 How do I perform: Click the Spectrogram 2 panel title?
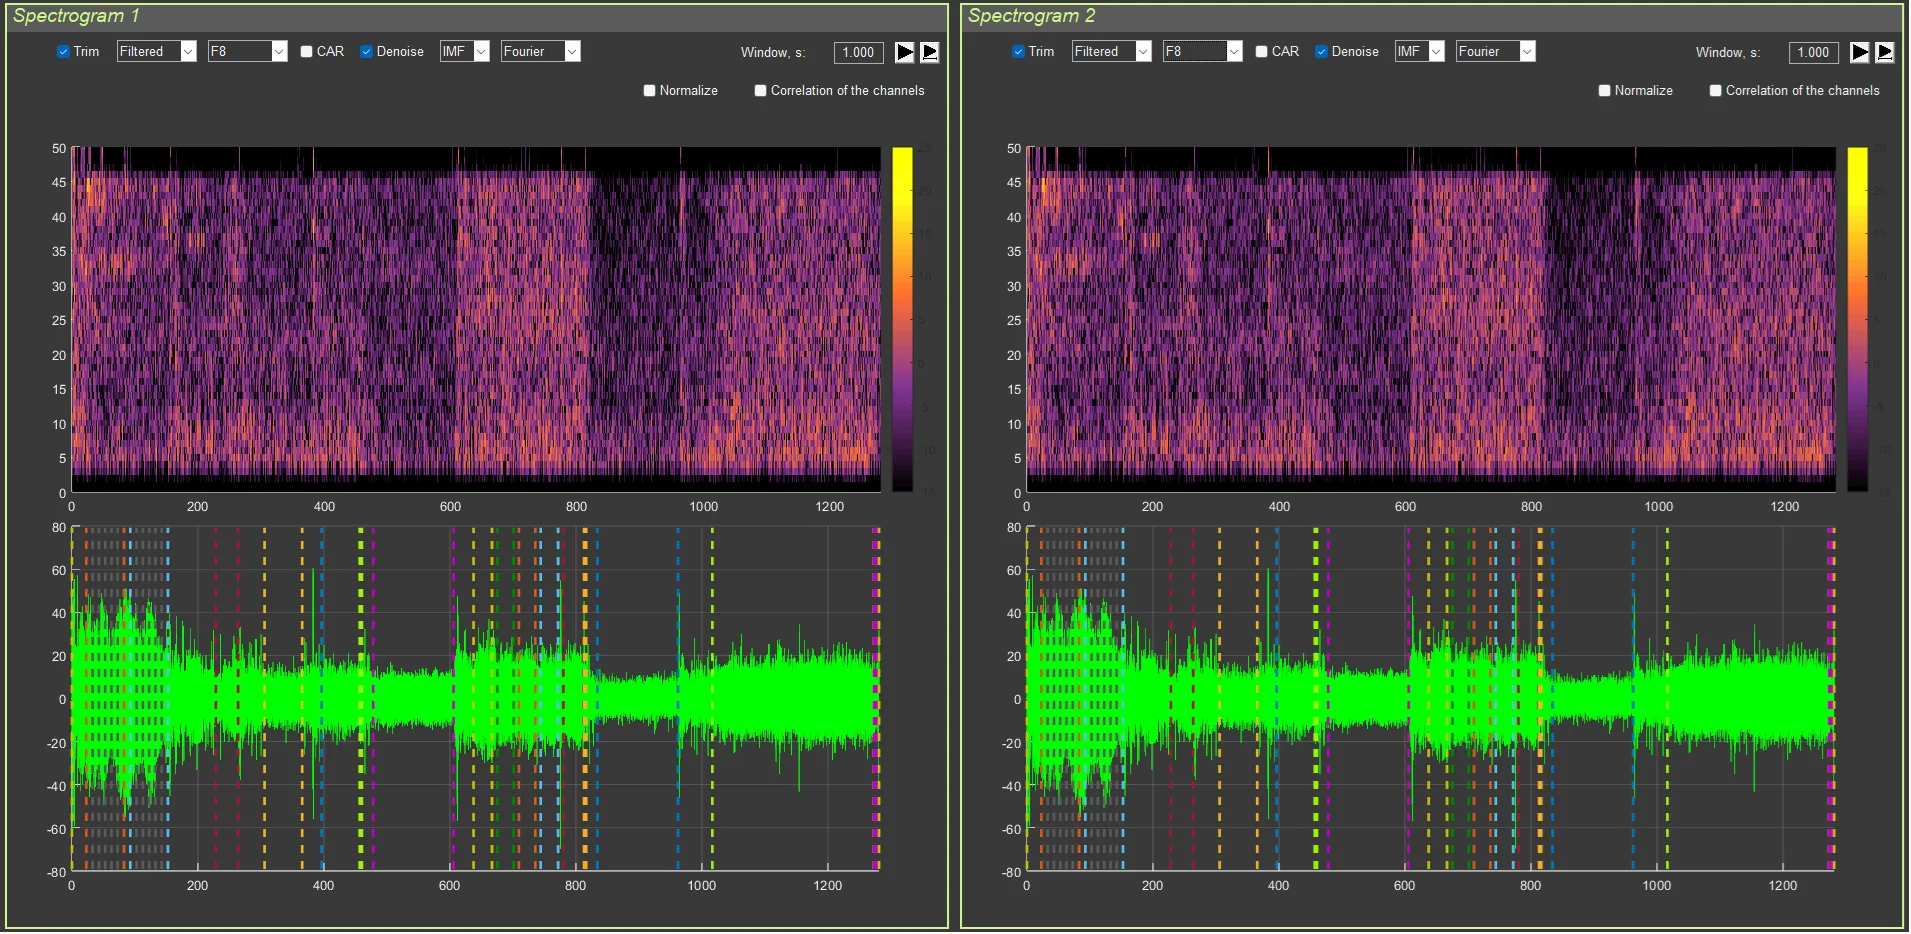pyautogui.click(x=1031, y=16)
